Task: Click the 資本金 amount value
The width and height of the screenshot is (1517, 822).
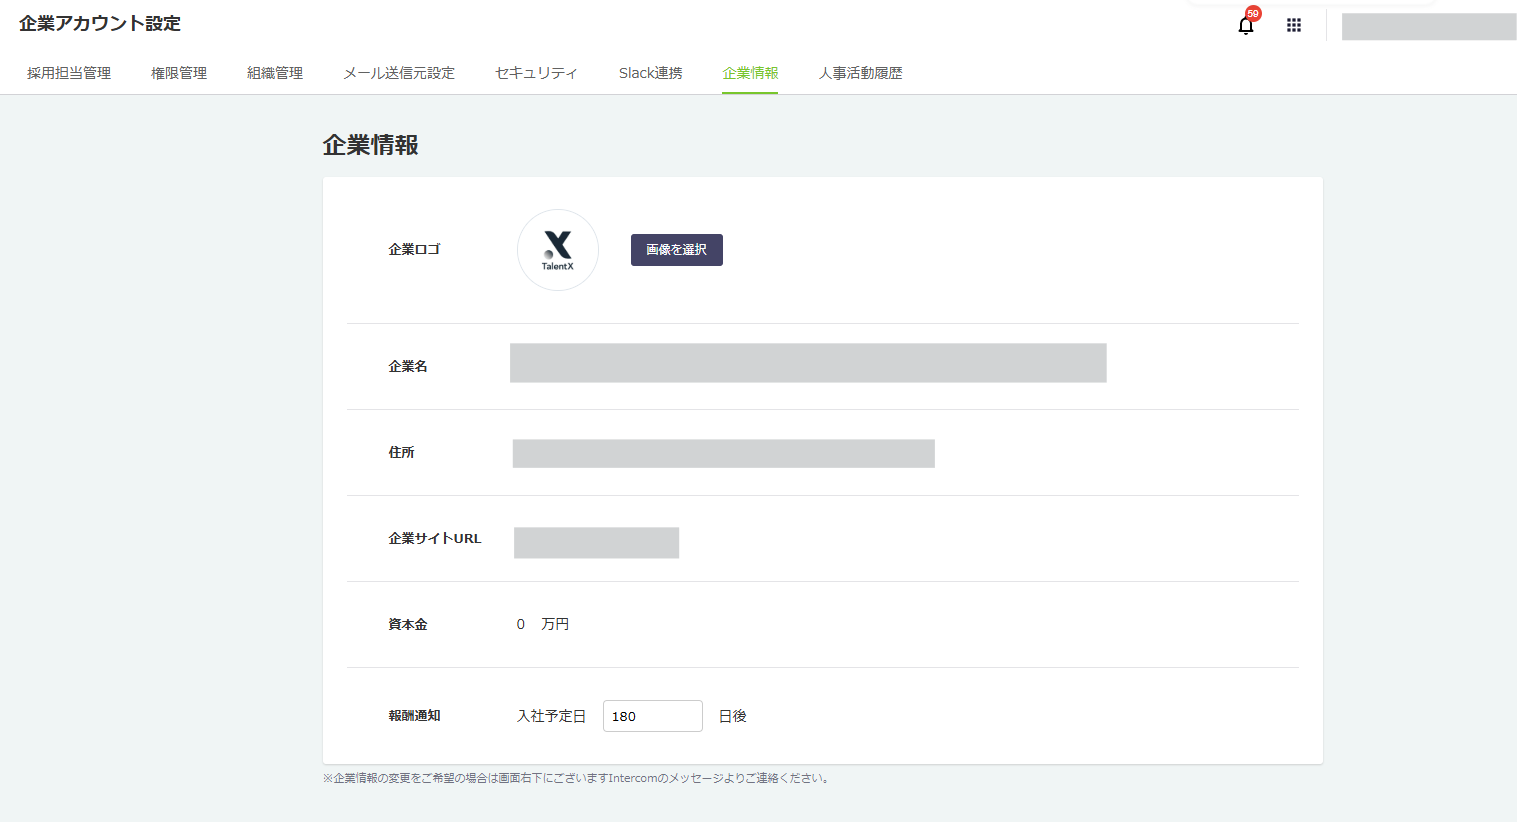Action: coord(542,624)
